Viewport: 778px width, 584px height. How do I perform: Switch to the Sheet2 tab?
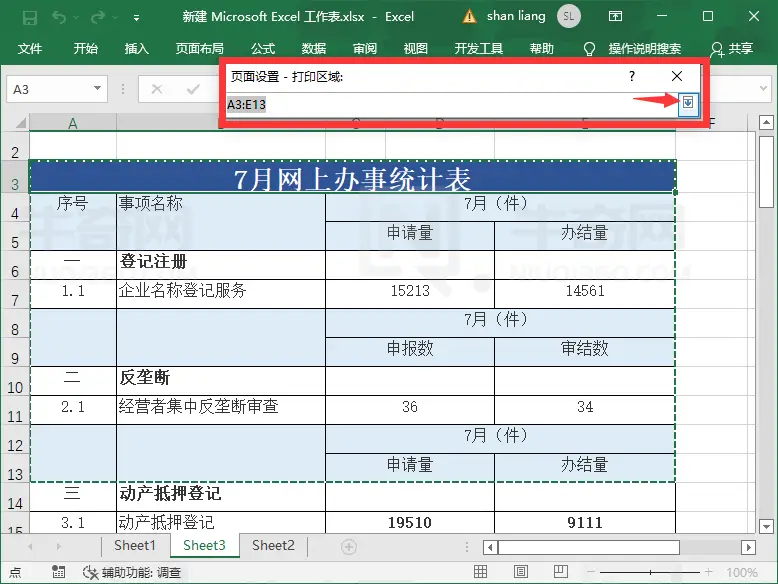(x=273, y=546)
